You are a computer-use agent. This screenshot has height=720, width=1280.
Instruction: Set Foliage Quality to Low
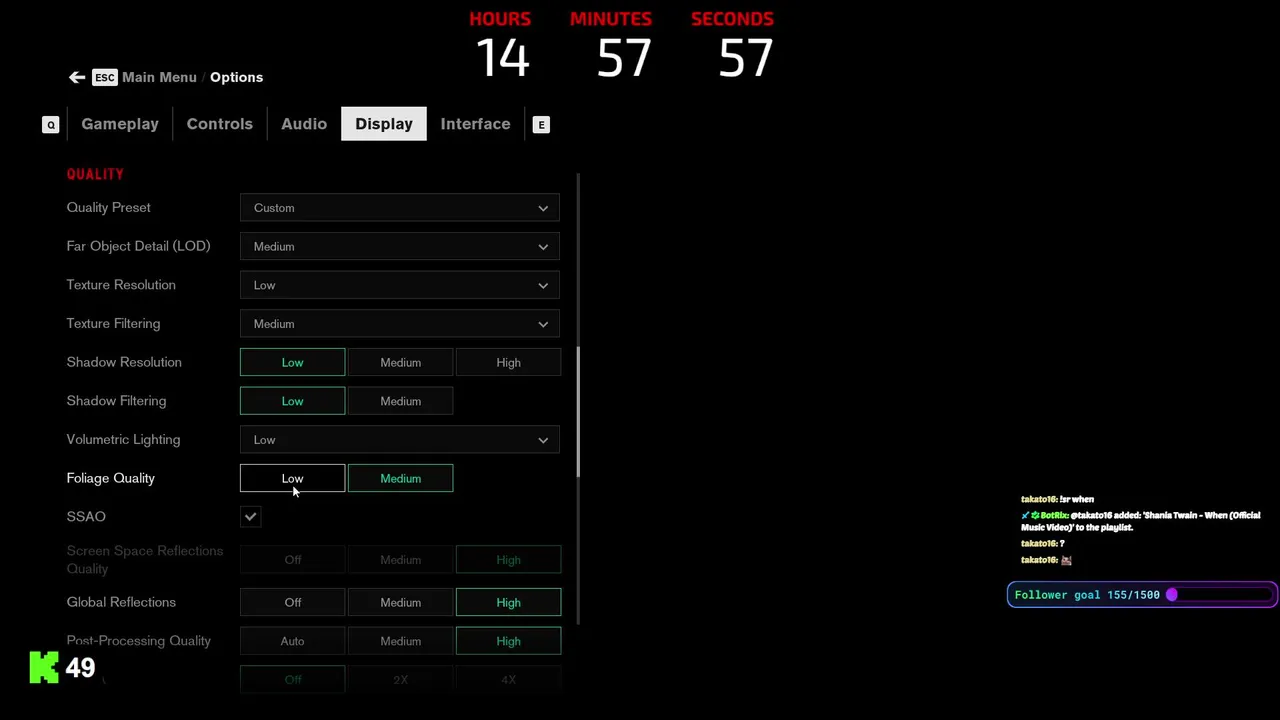292,478
